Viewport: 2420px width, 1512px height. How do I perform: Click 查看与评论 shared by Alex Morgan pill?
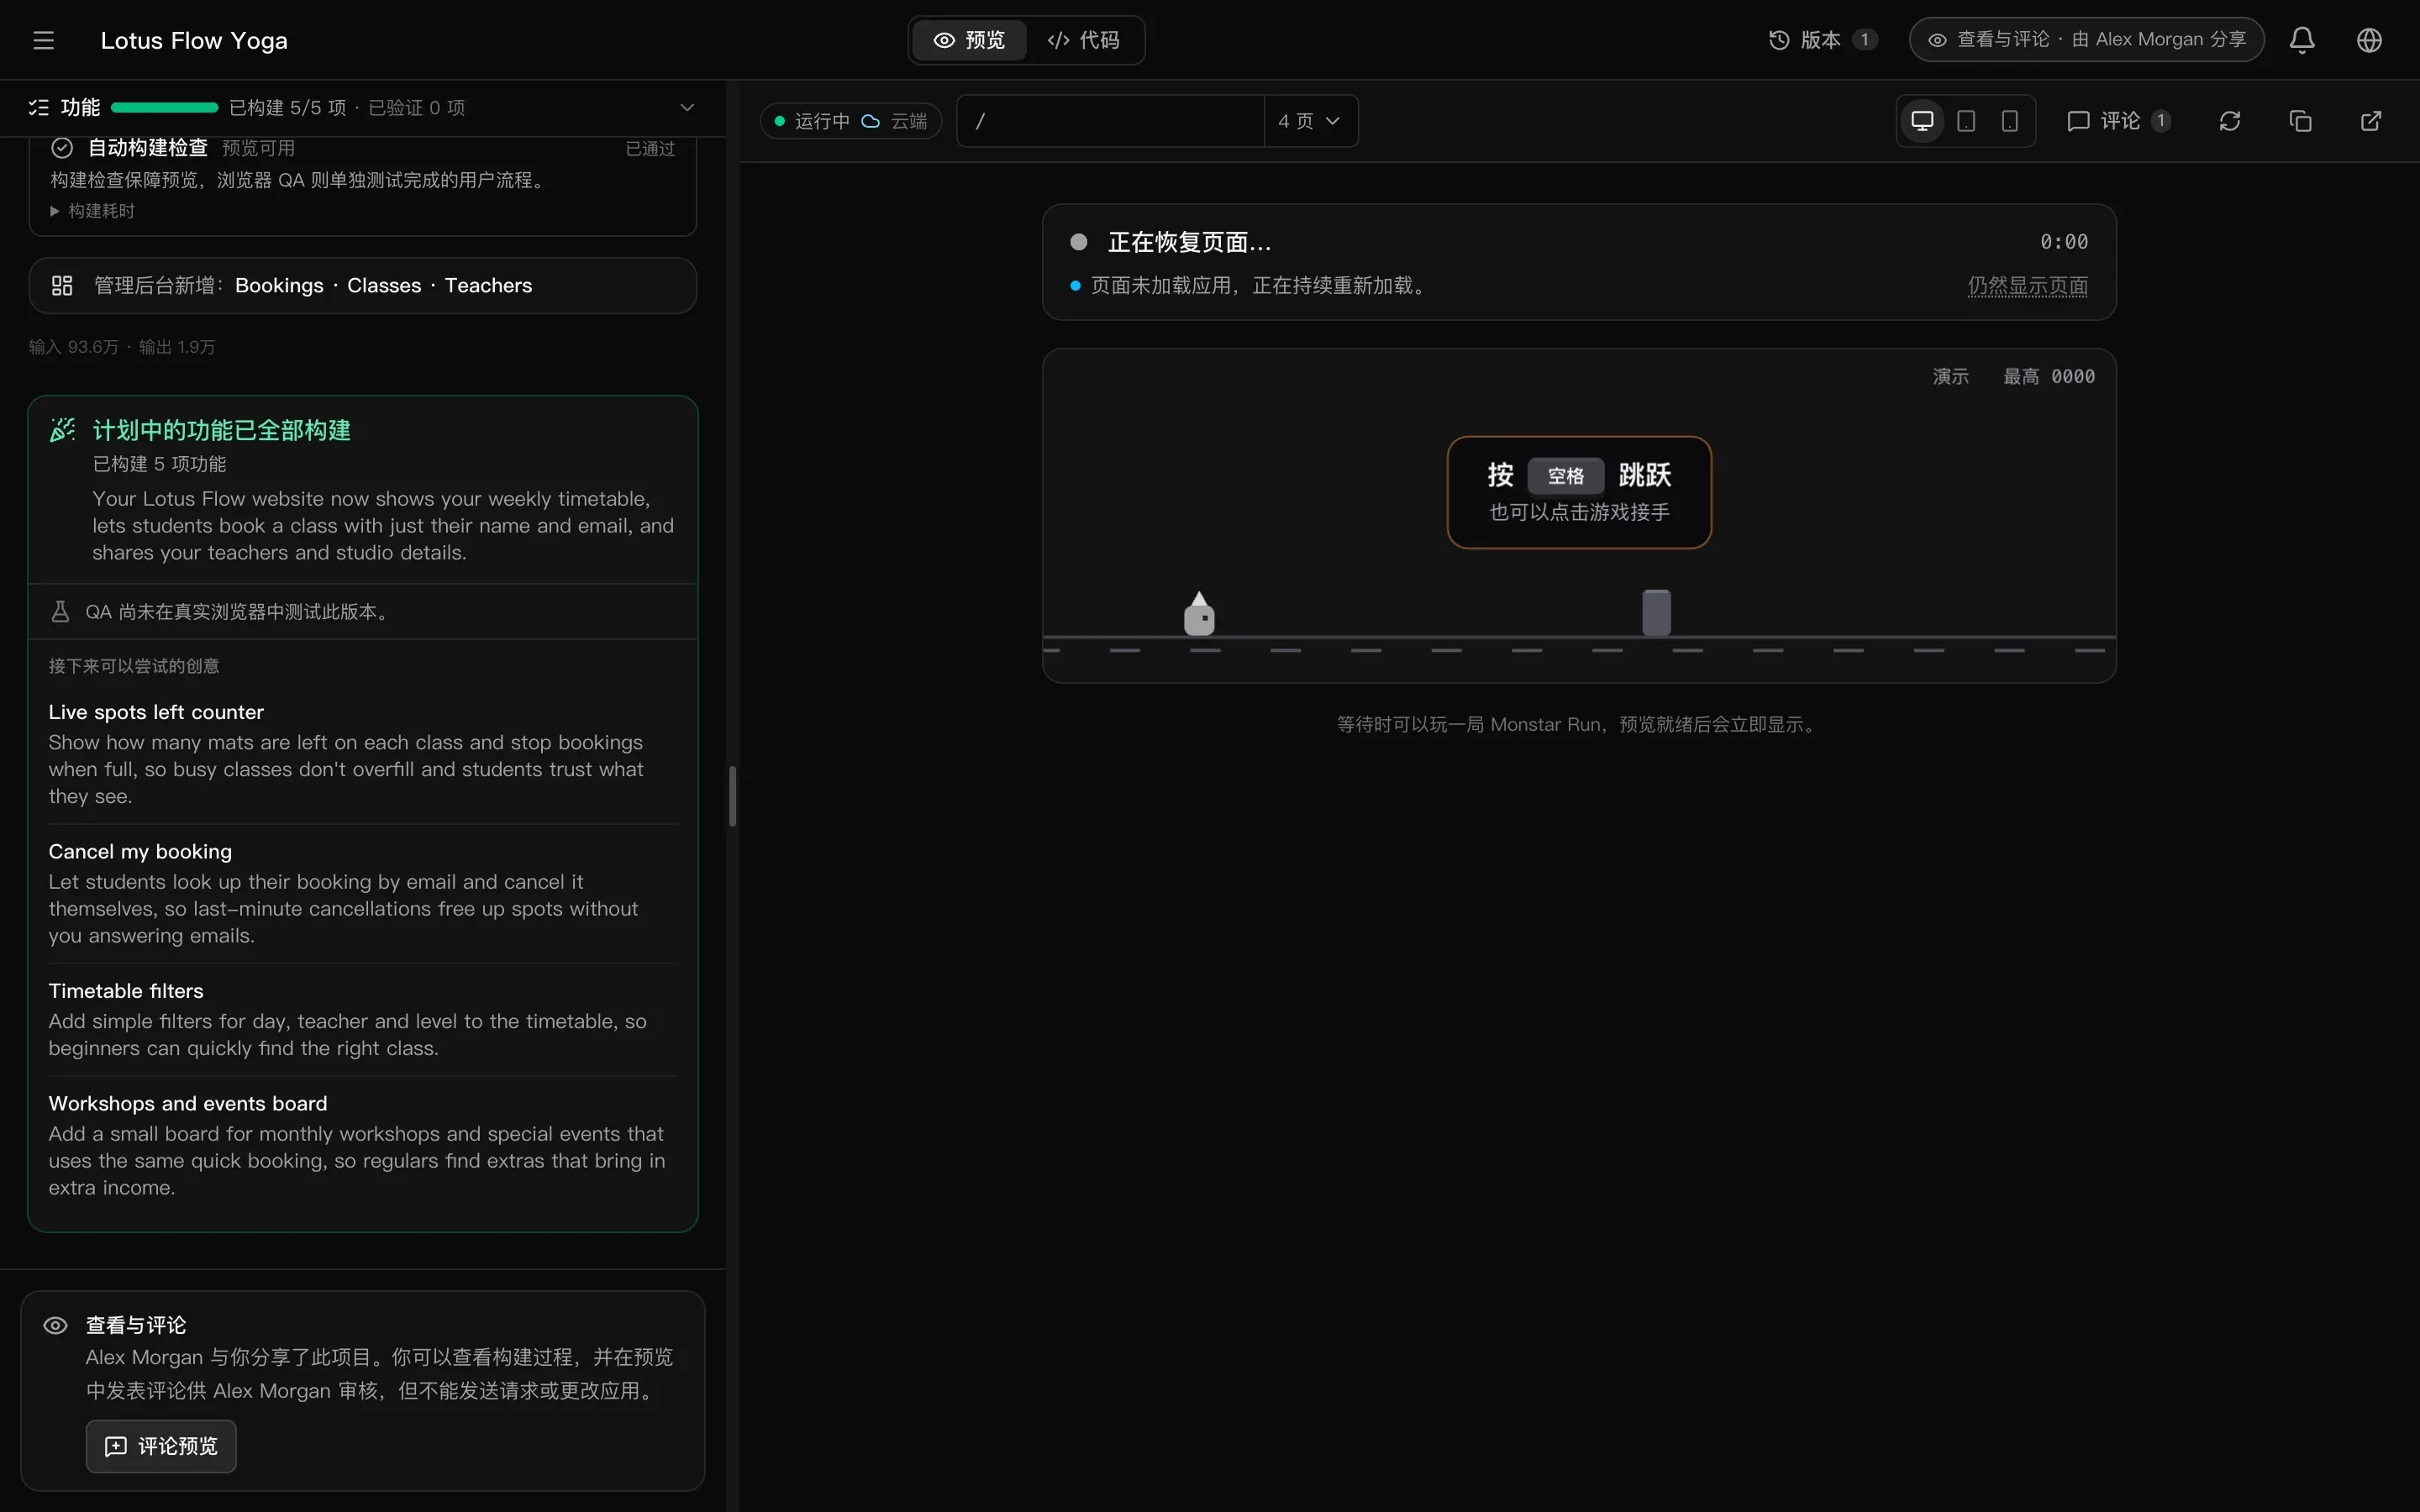click(2086, 40)
